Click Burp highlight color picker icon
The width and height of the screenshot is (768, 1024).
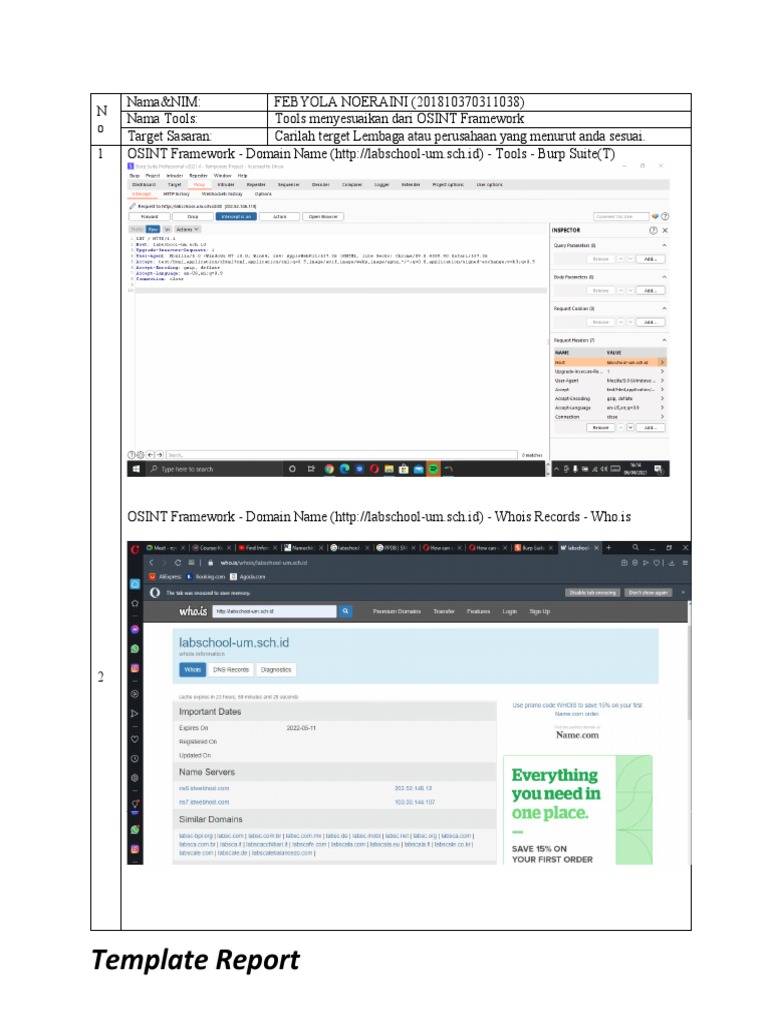pos(655,216)
